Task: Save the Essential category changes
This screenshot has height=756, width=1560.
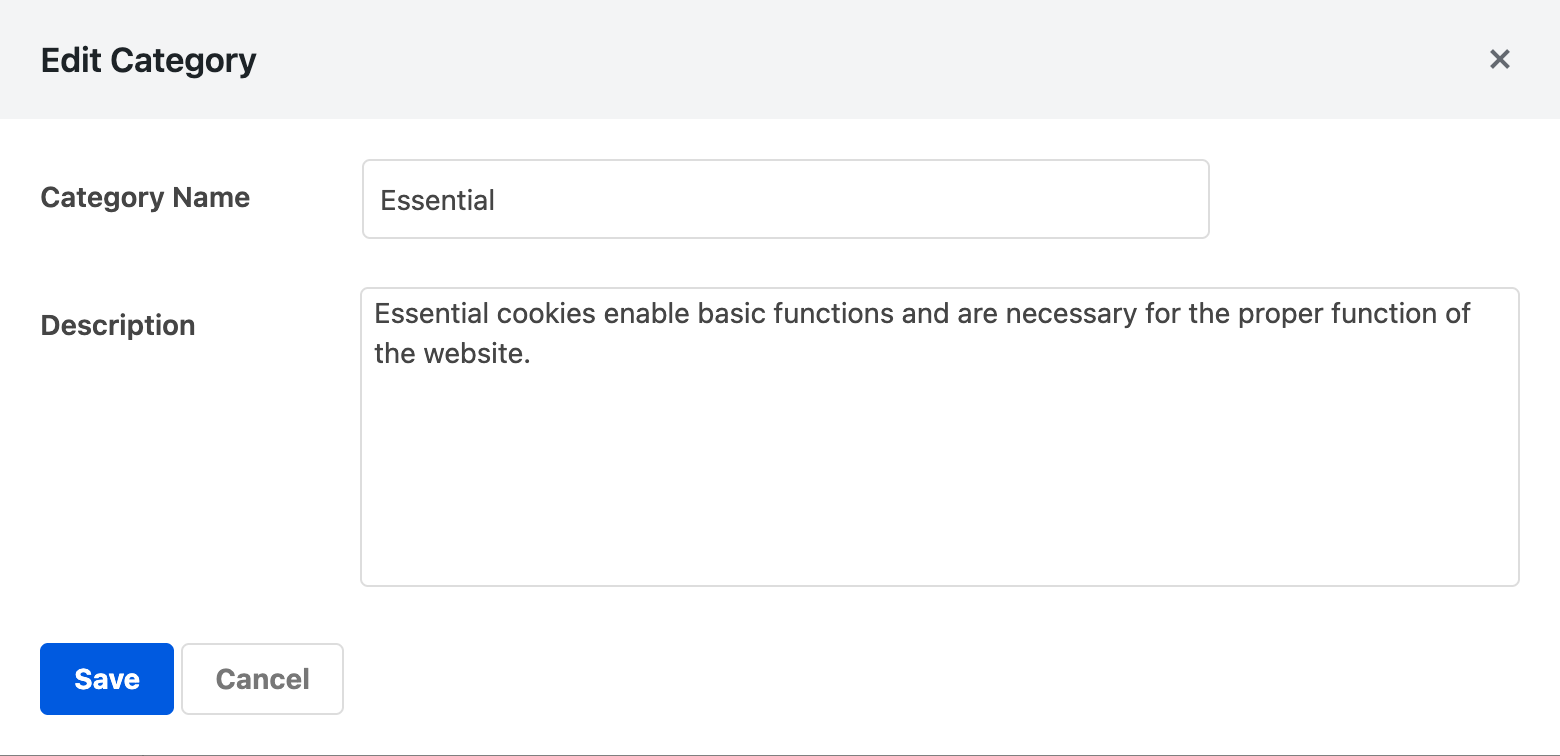Action: pyautogui.click(x=106, y=678)
